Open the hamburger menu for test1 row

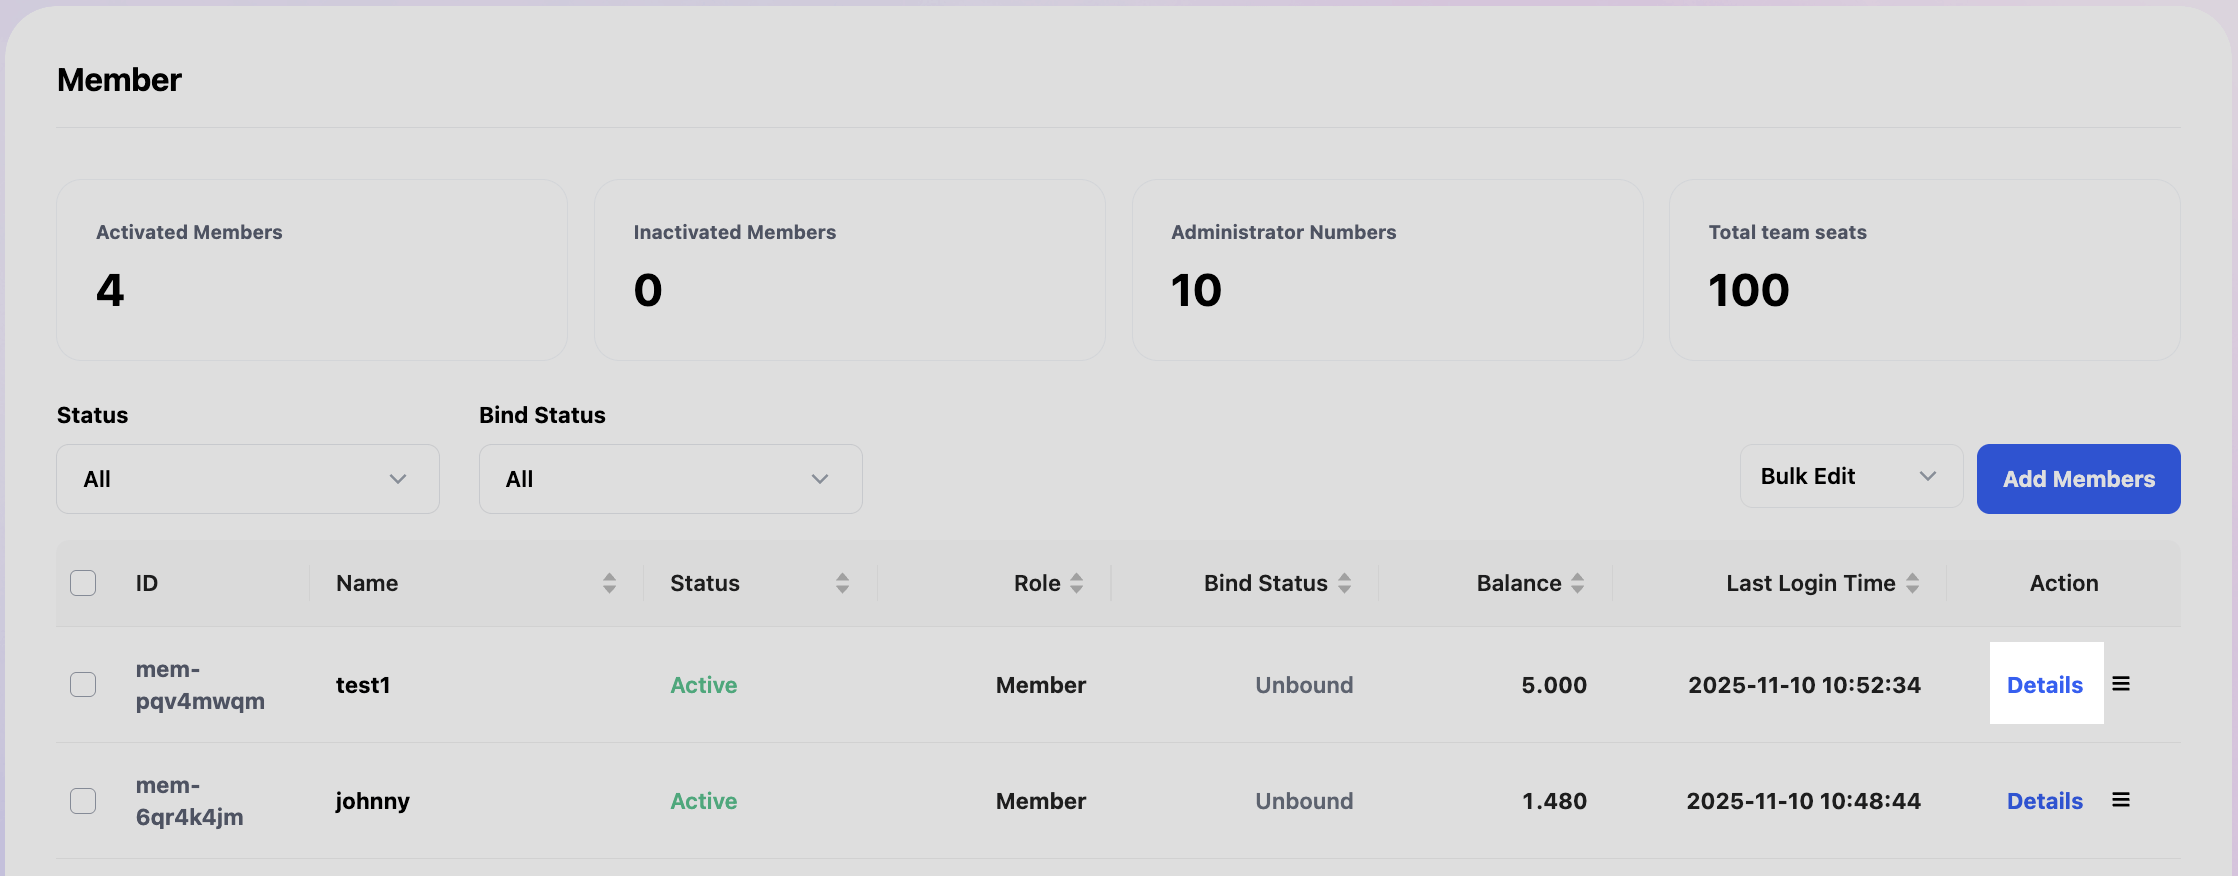pos(2120,684)
